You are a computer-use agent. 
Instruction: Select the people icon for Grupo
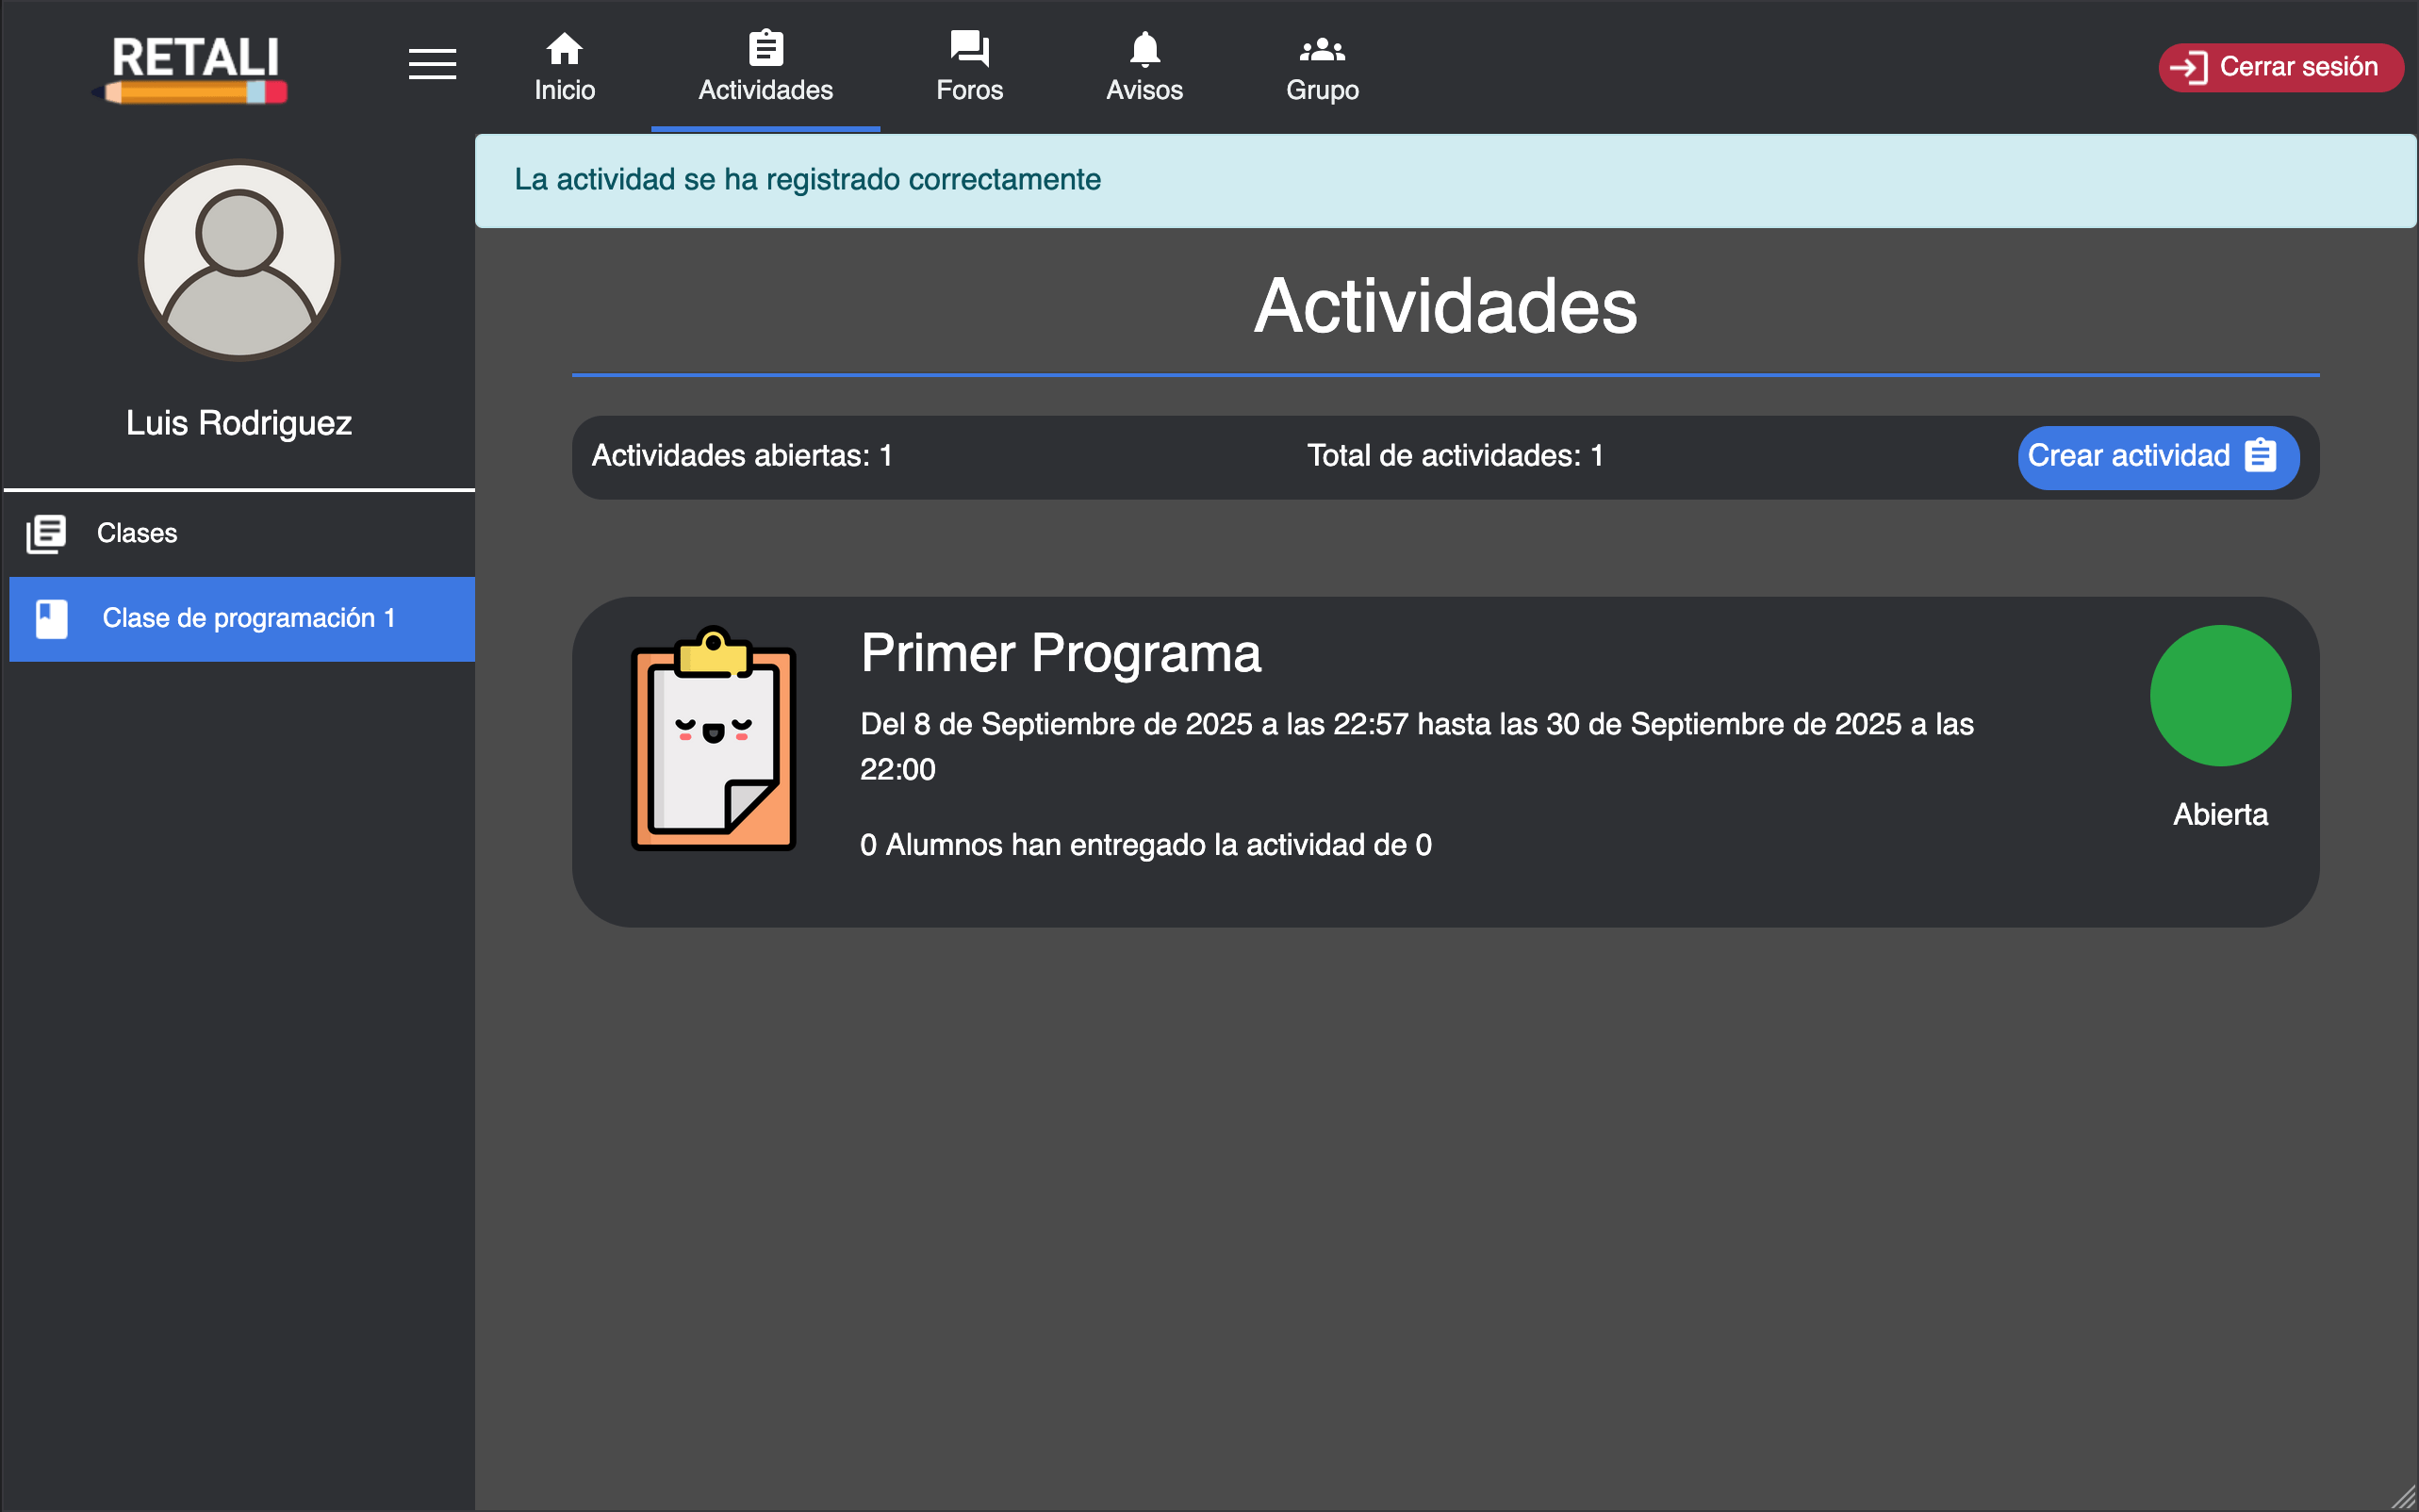pos(1321,47)
